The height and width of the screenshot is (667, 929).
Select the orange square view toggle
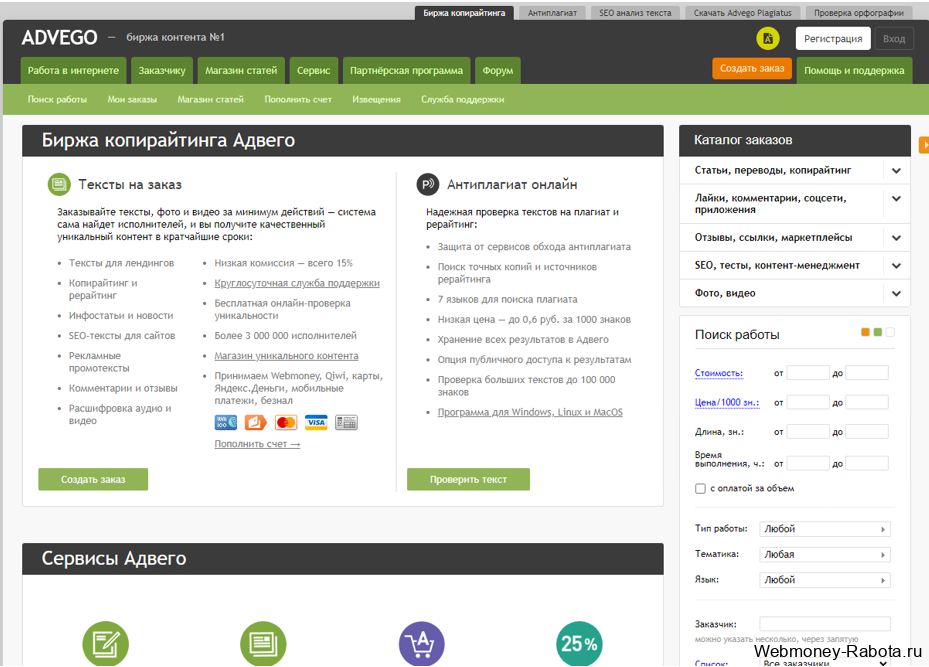865,332
